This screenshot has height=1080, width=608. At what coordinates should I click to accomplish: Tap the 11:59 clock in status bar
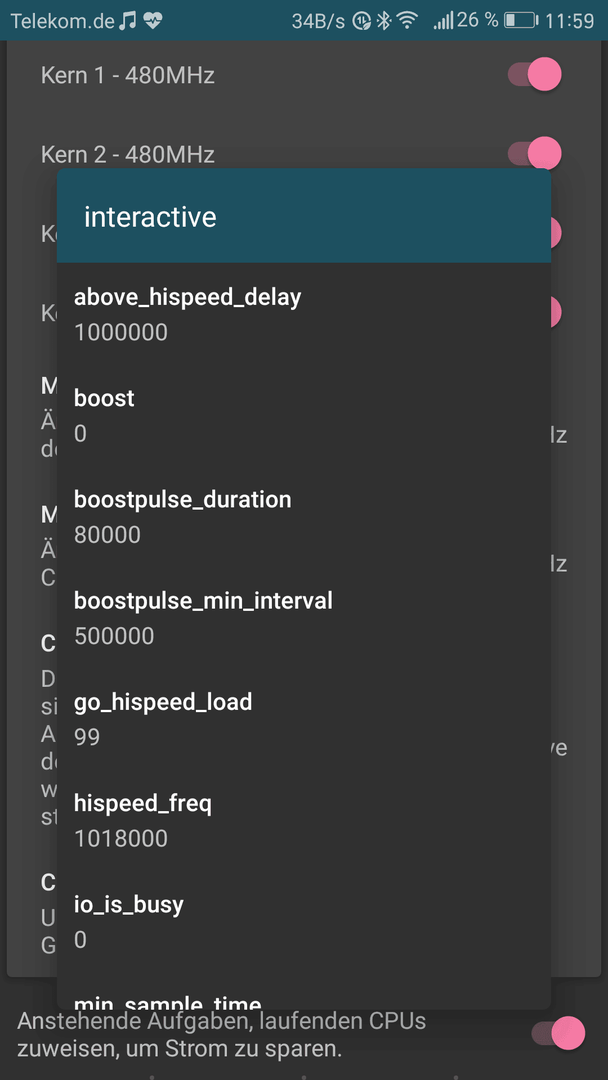pyautogui.click(x=569, y=21)
